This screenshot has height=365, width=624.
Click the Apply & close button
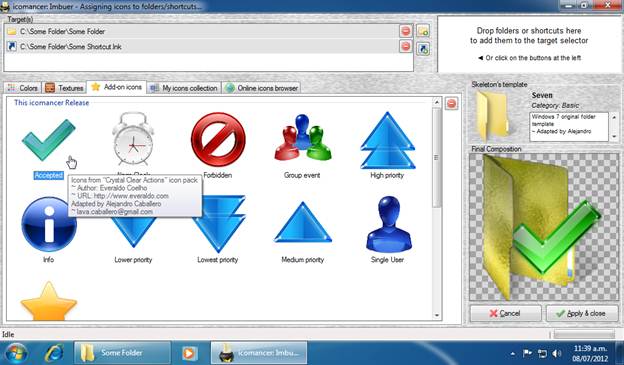[582, 314]
